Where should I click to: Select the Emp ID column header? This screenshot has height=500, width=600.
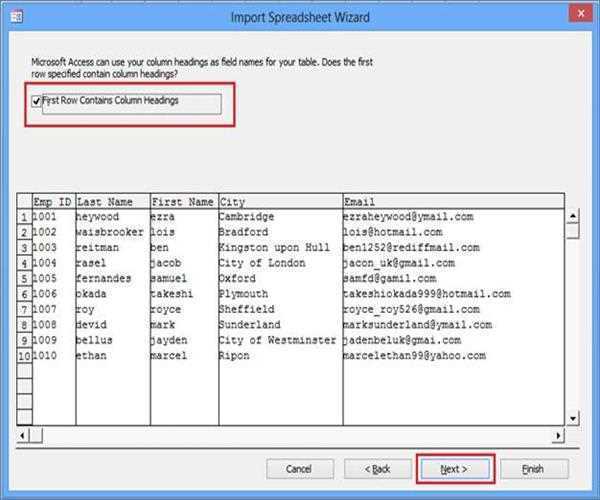[x=52, y=202]
